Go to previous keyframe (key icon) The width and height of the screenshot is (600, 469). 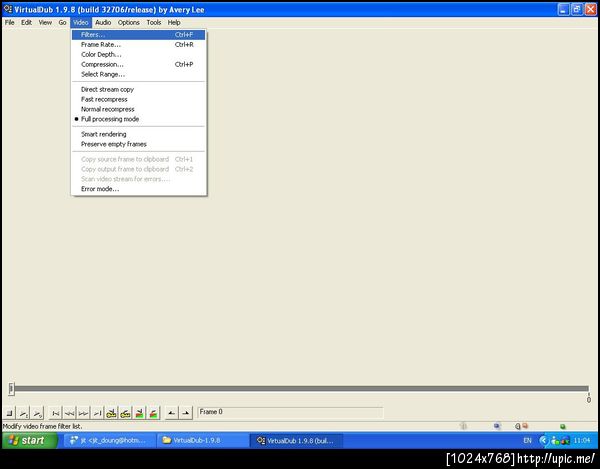pos(111,413)
